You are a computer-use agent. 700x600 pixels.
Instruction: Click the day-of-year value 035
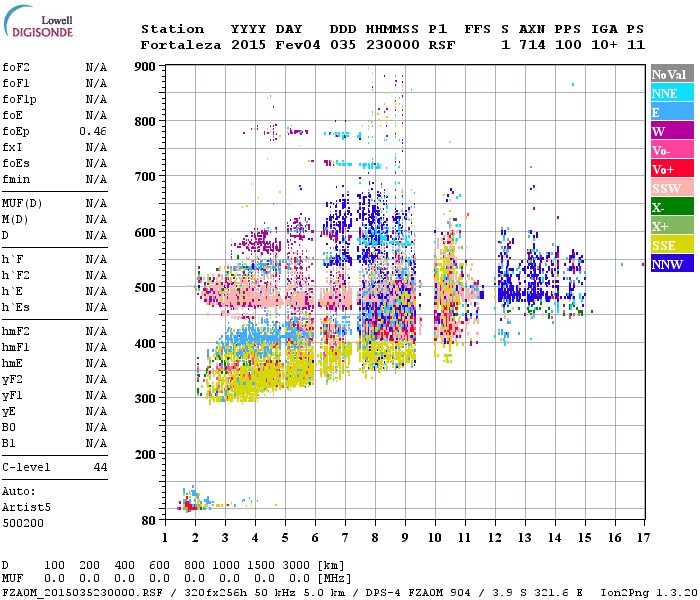(x=343, y=45)
